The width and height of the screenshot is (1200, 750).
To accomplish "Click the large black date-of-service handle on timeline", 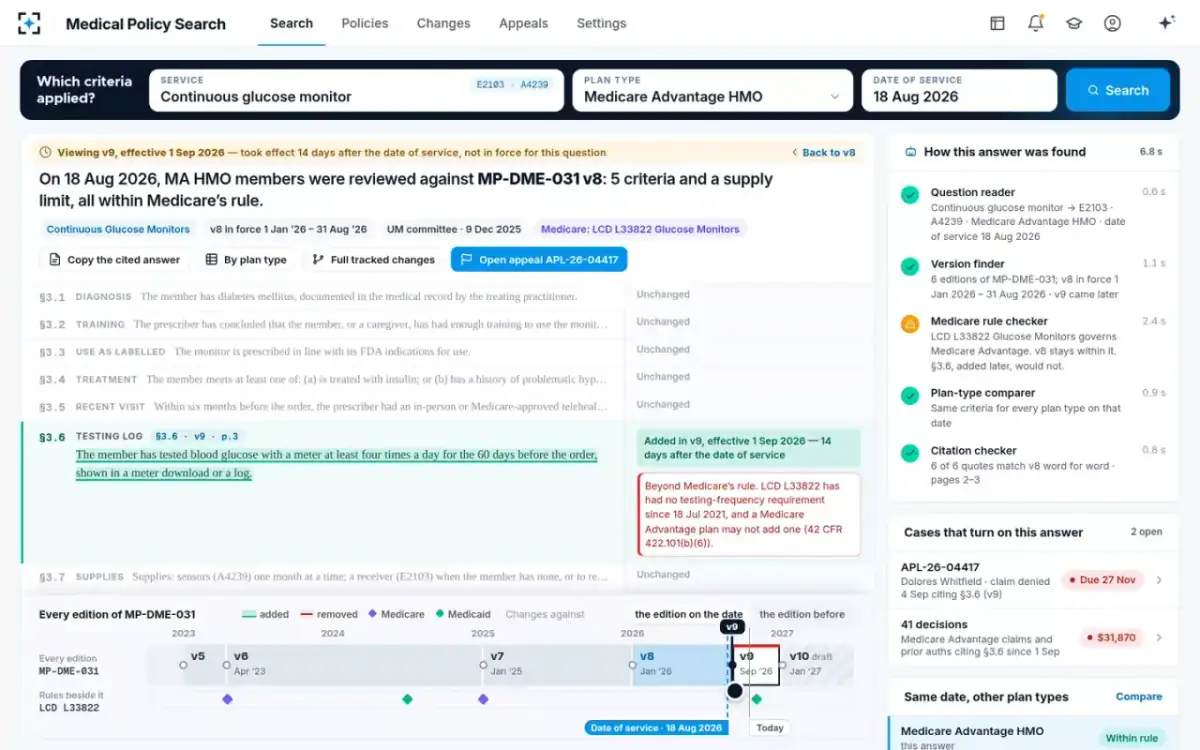I will click(x=735, y=691).
